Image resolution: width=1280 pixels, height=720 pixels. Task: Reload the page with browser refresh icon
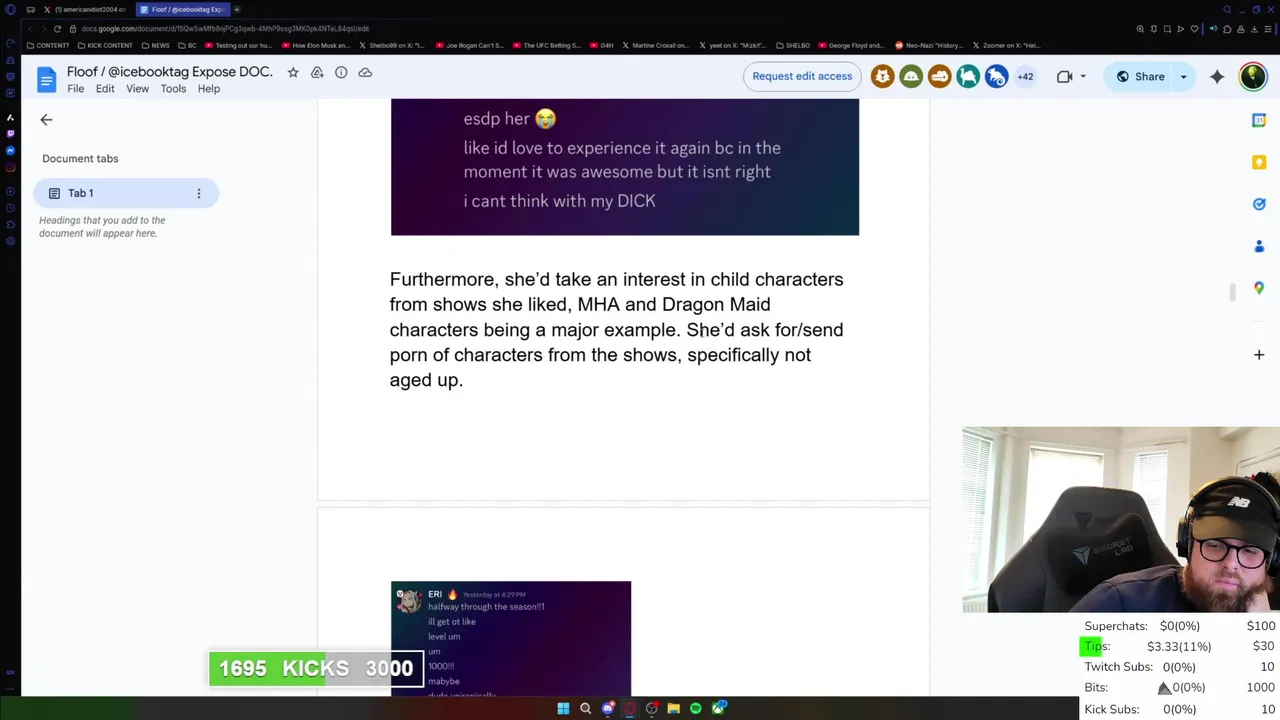(x=57, y=29)
